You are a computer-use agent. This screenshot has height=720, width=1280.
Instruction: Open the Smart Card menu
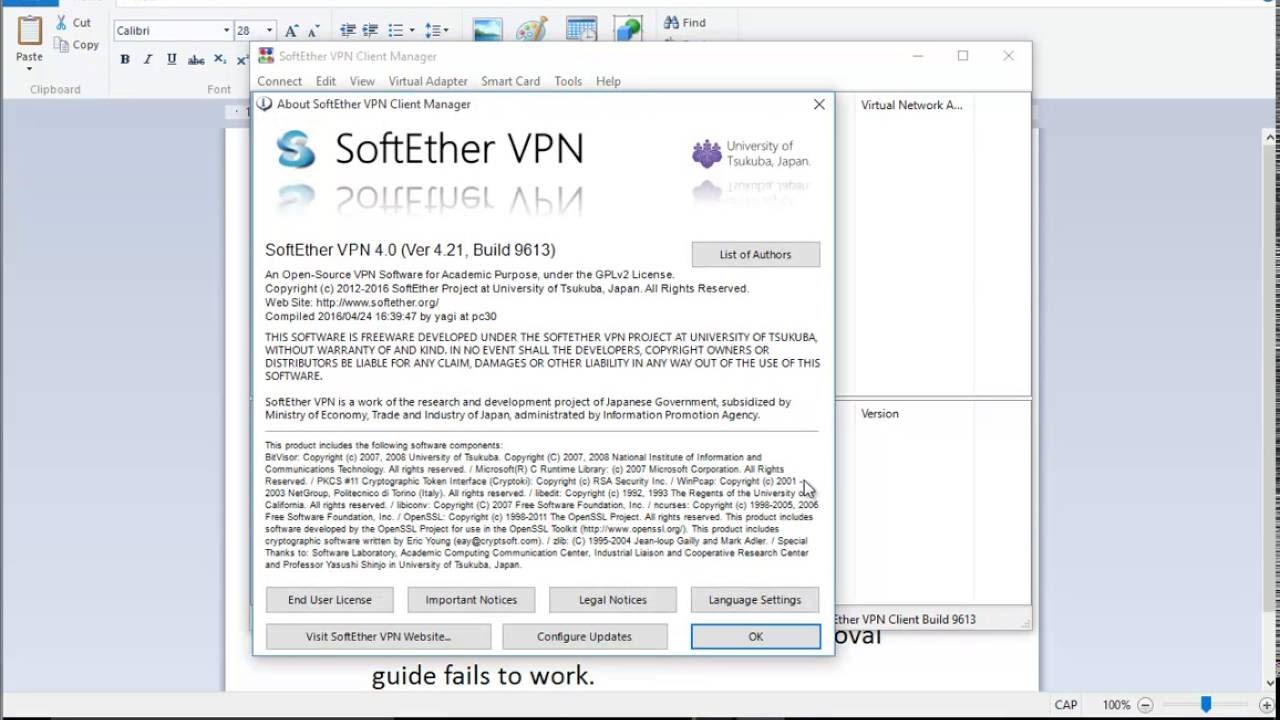(510, 81)
